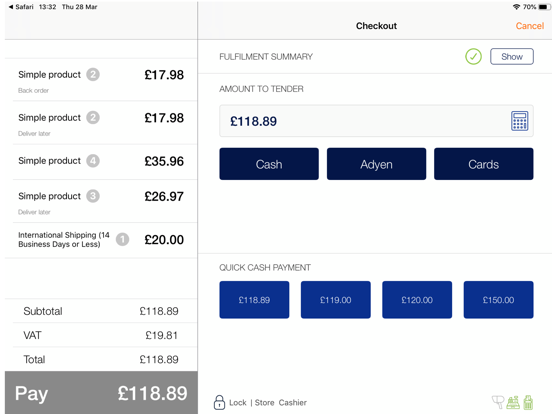Tap the grey Pay £118.89 bar
552x414 pixels.
[x=101, y=393]
